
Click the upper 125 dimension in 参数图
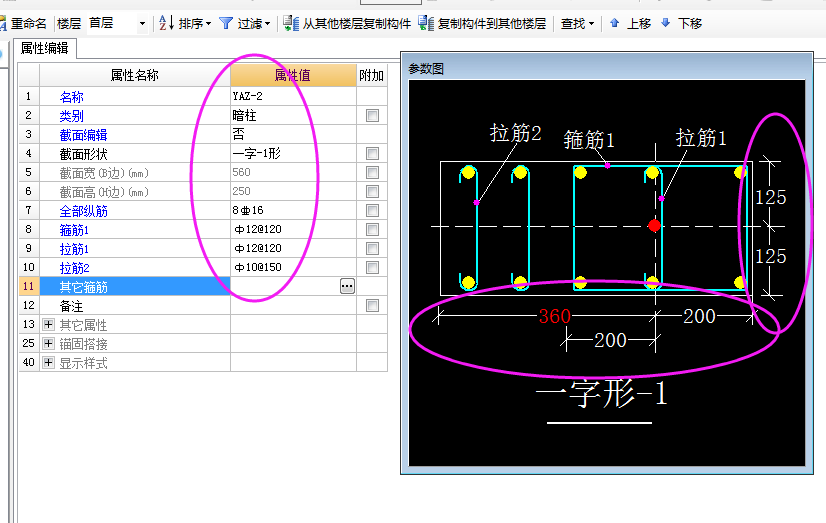tap(771, 198)
